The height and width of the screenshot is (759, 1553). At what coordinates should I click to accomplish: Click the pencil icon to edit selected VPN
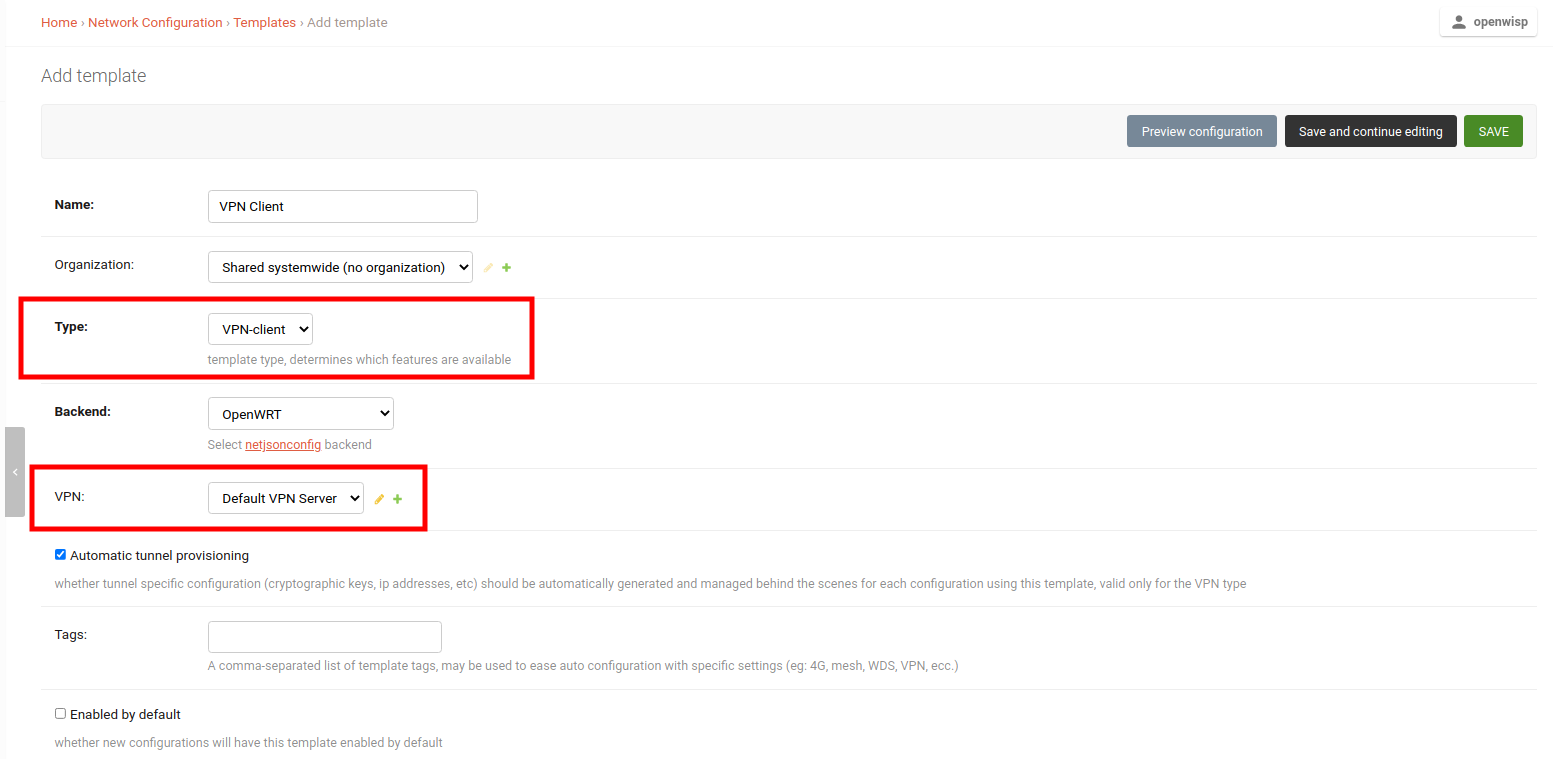click(379, 499)
